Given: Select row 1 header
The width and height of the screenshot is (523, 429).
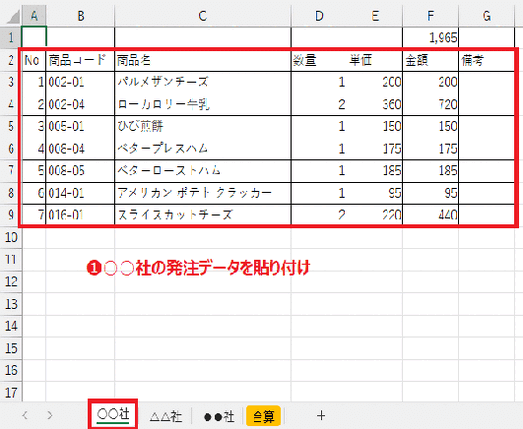Looking at the screenshot, I should click(x=11, y=37).
